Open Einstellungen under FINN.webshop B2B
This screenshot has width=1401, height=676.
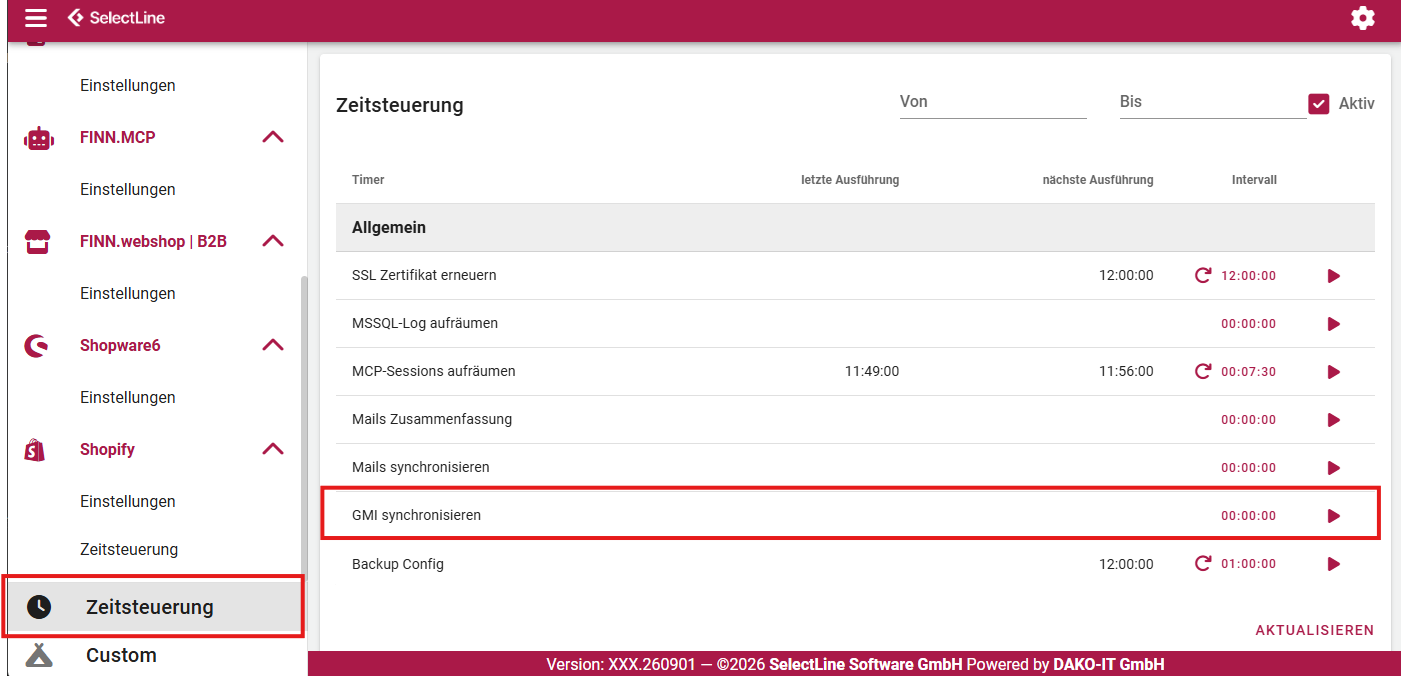click(128, 293)
